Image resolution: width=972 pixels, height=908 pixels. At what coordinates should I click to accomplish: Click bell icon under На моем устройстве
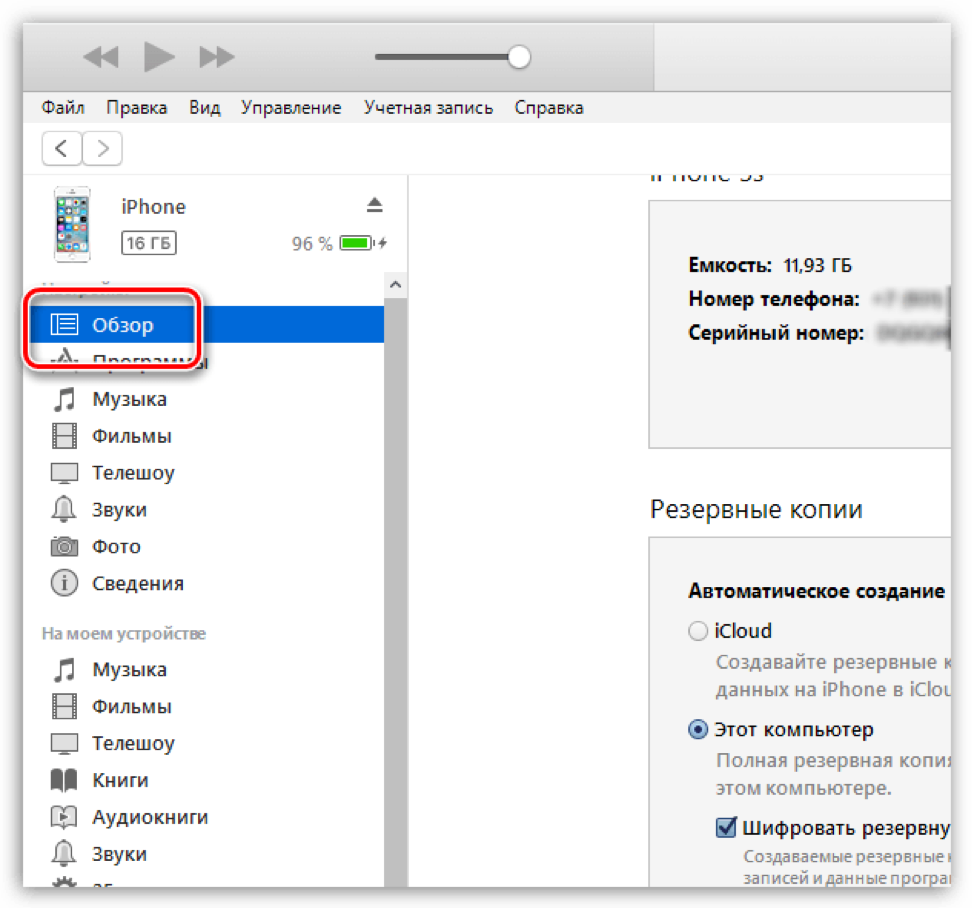tap(63, 854)
